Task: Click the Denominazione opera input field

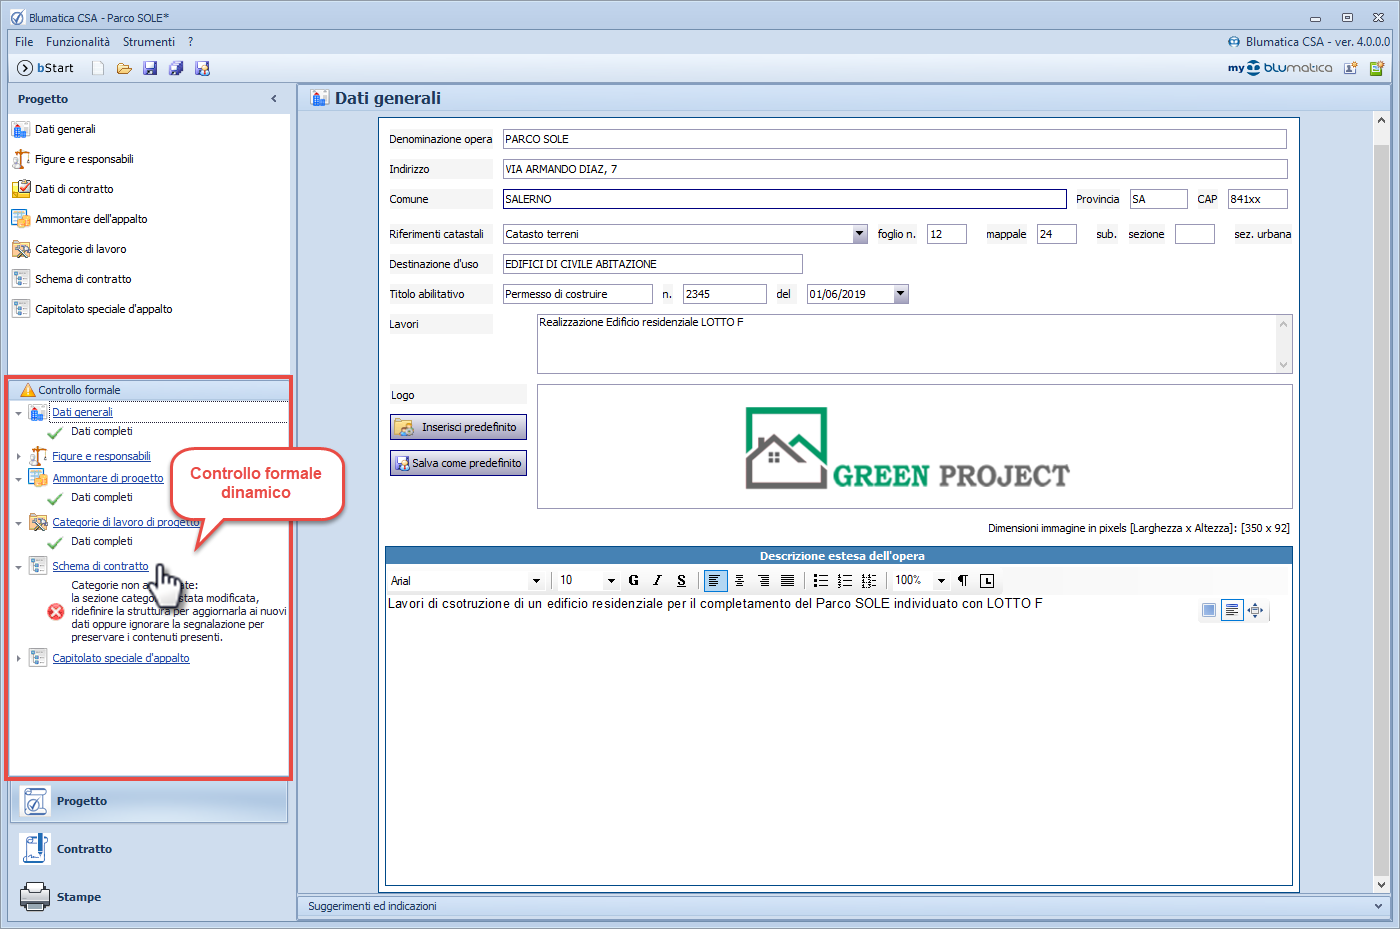Action: coord(894,139)
